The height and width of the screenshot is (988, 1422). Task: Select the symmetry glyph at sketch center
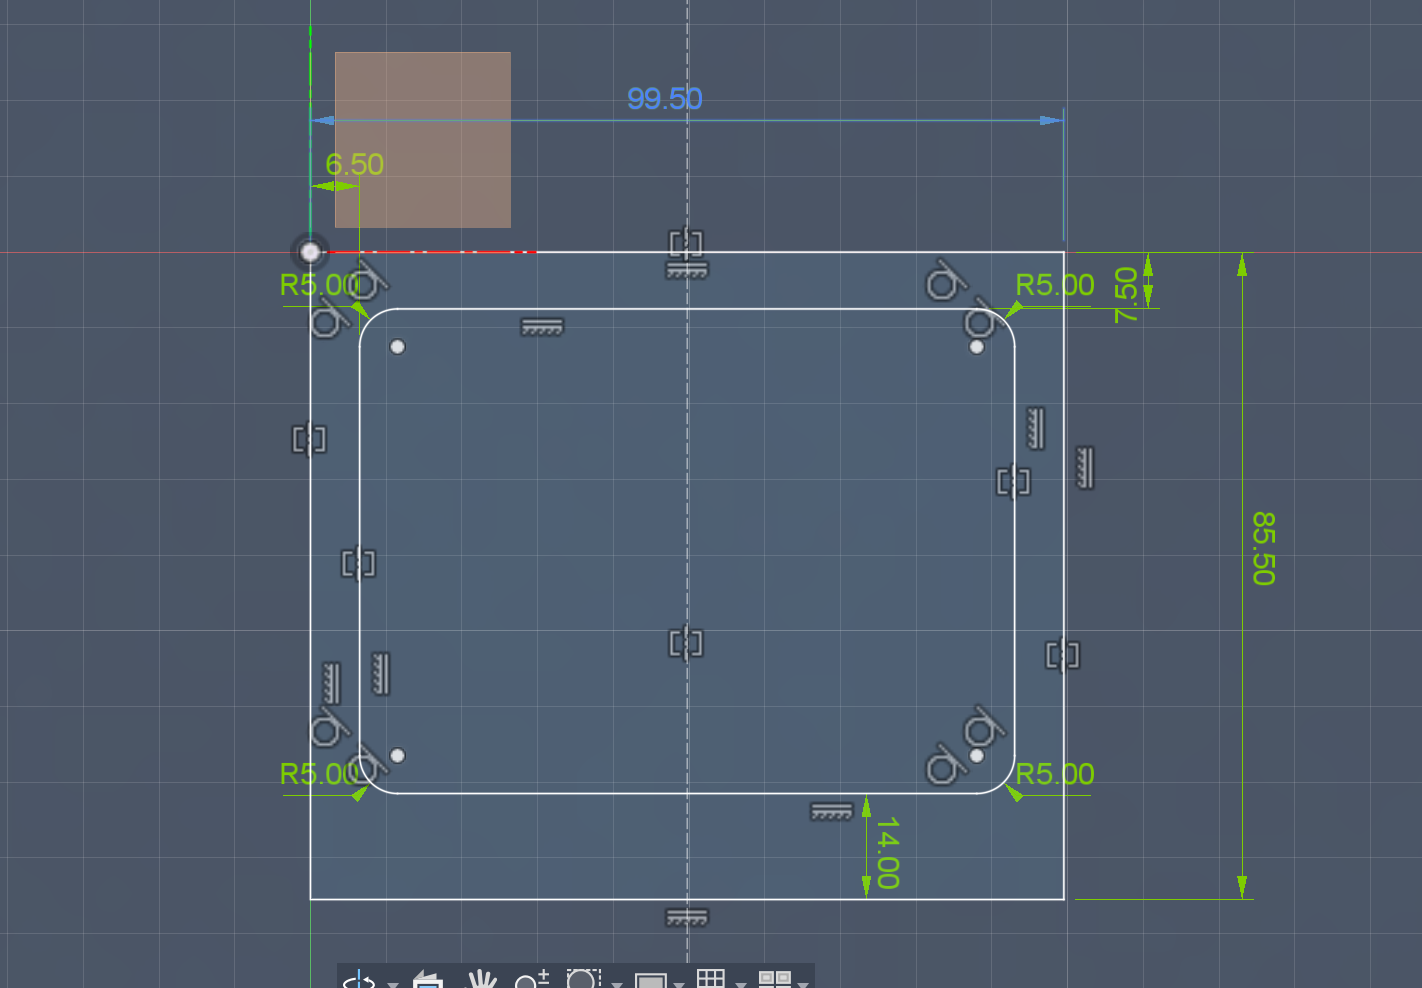pyautogui.click(x=686, y=643)
